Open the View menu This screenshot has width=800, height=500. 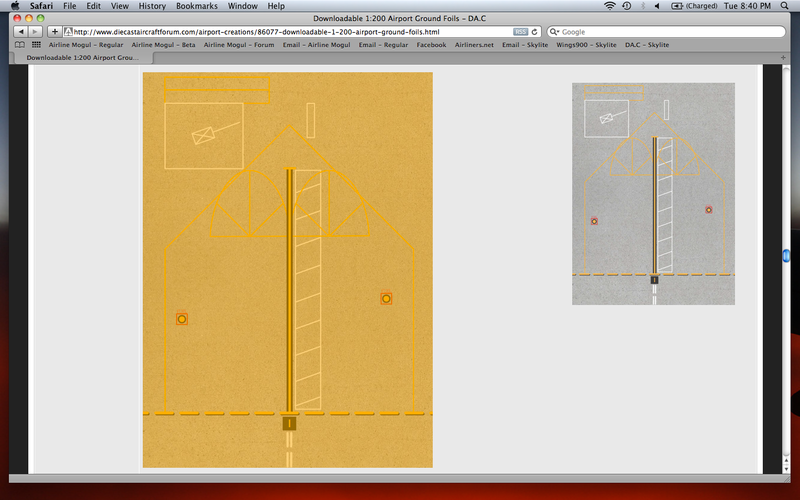pyautogui.click(x=119, y=6)
